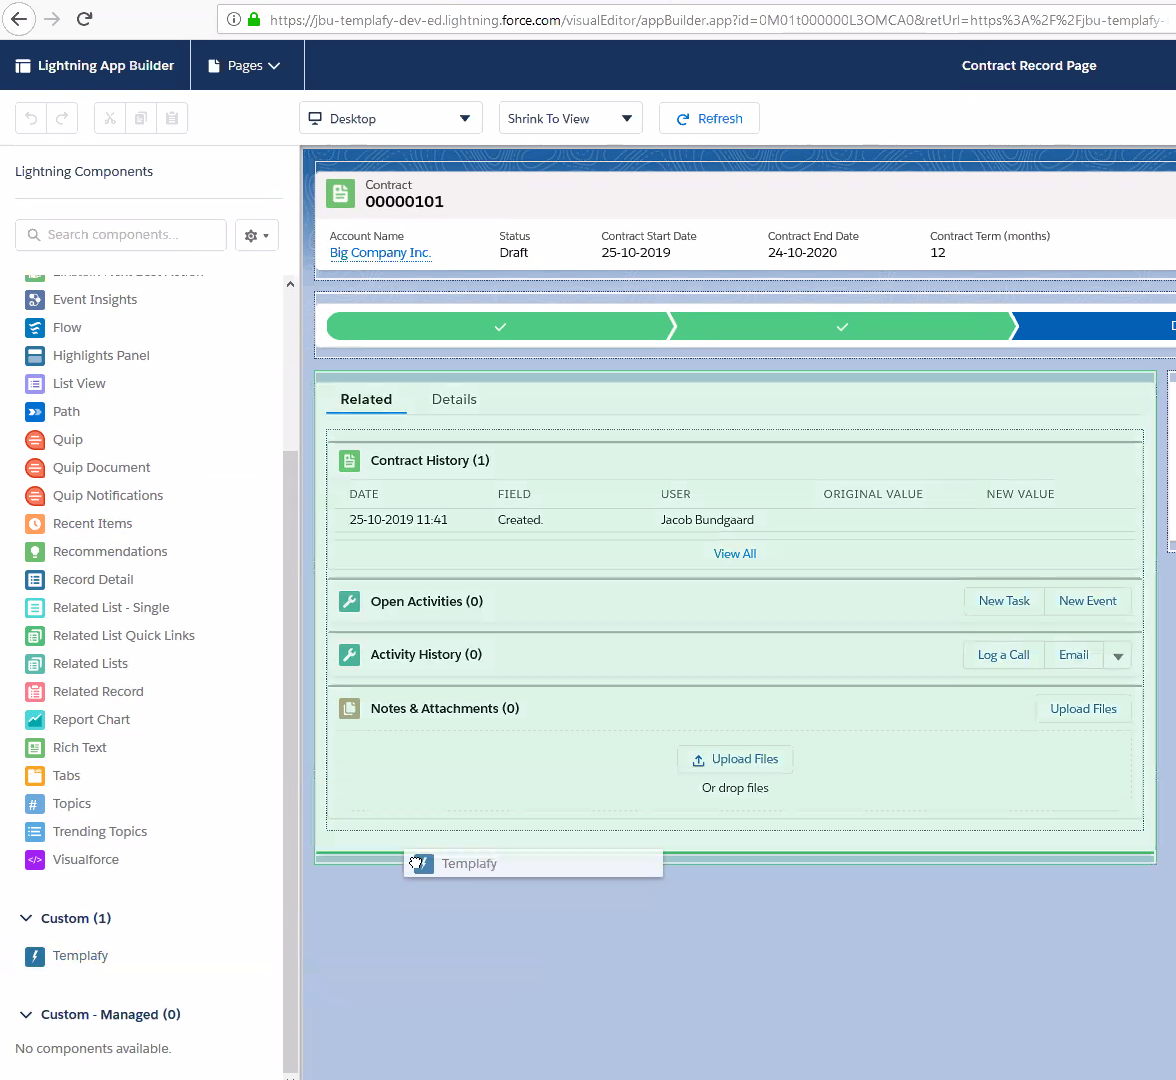Screen dimensions: 1176x1080
Task: Open Lightning App Builder menu item
Action: click(x=95, y=66)
